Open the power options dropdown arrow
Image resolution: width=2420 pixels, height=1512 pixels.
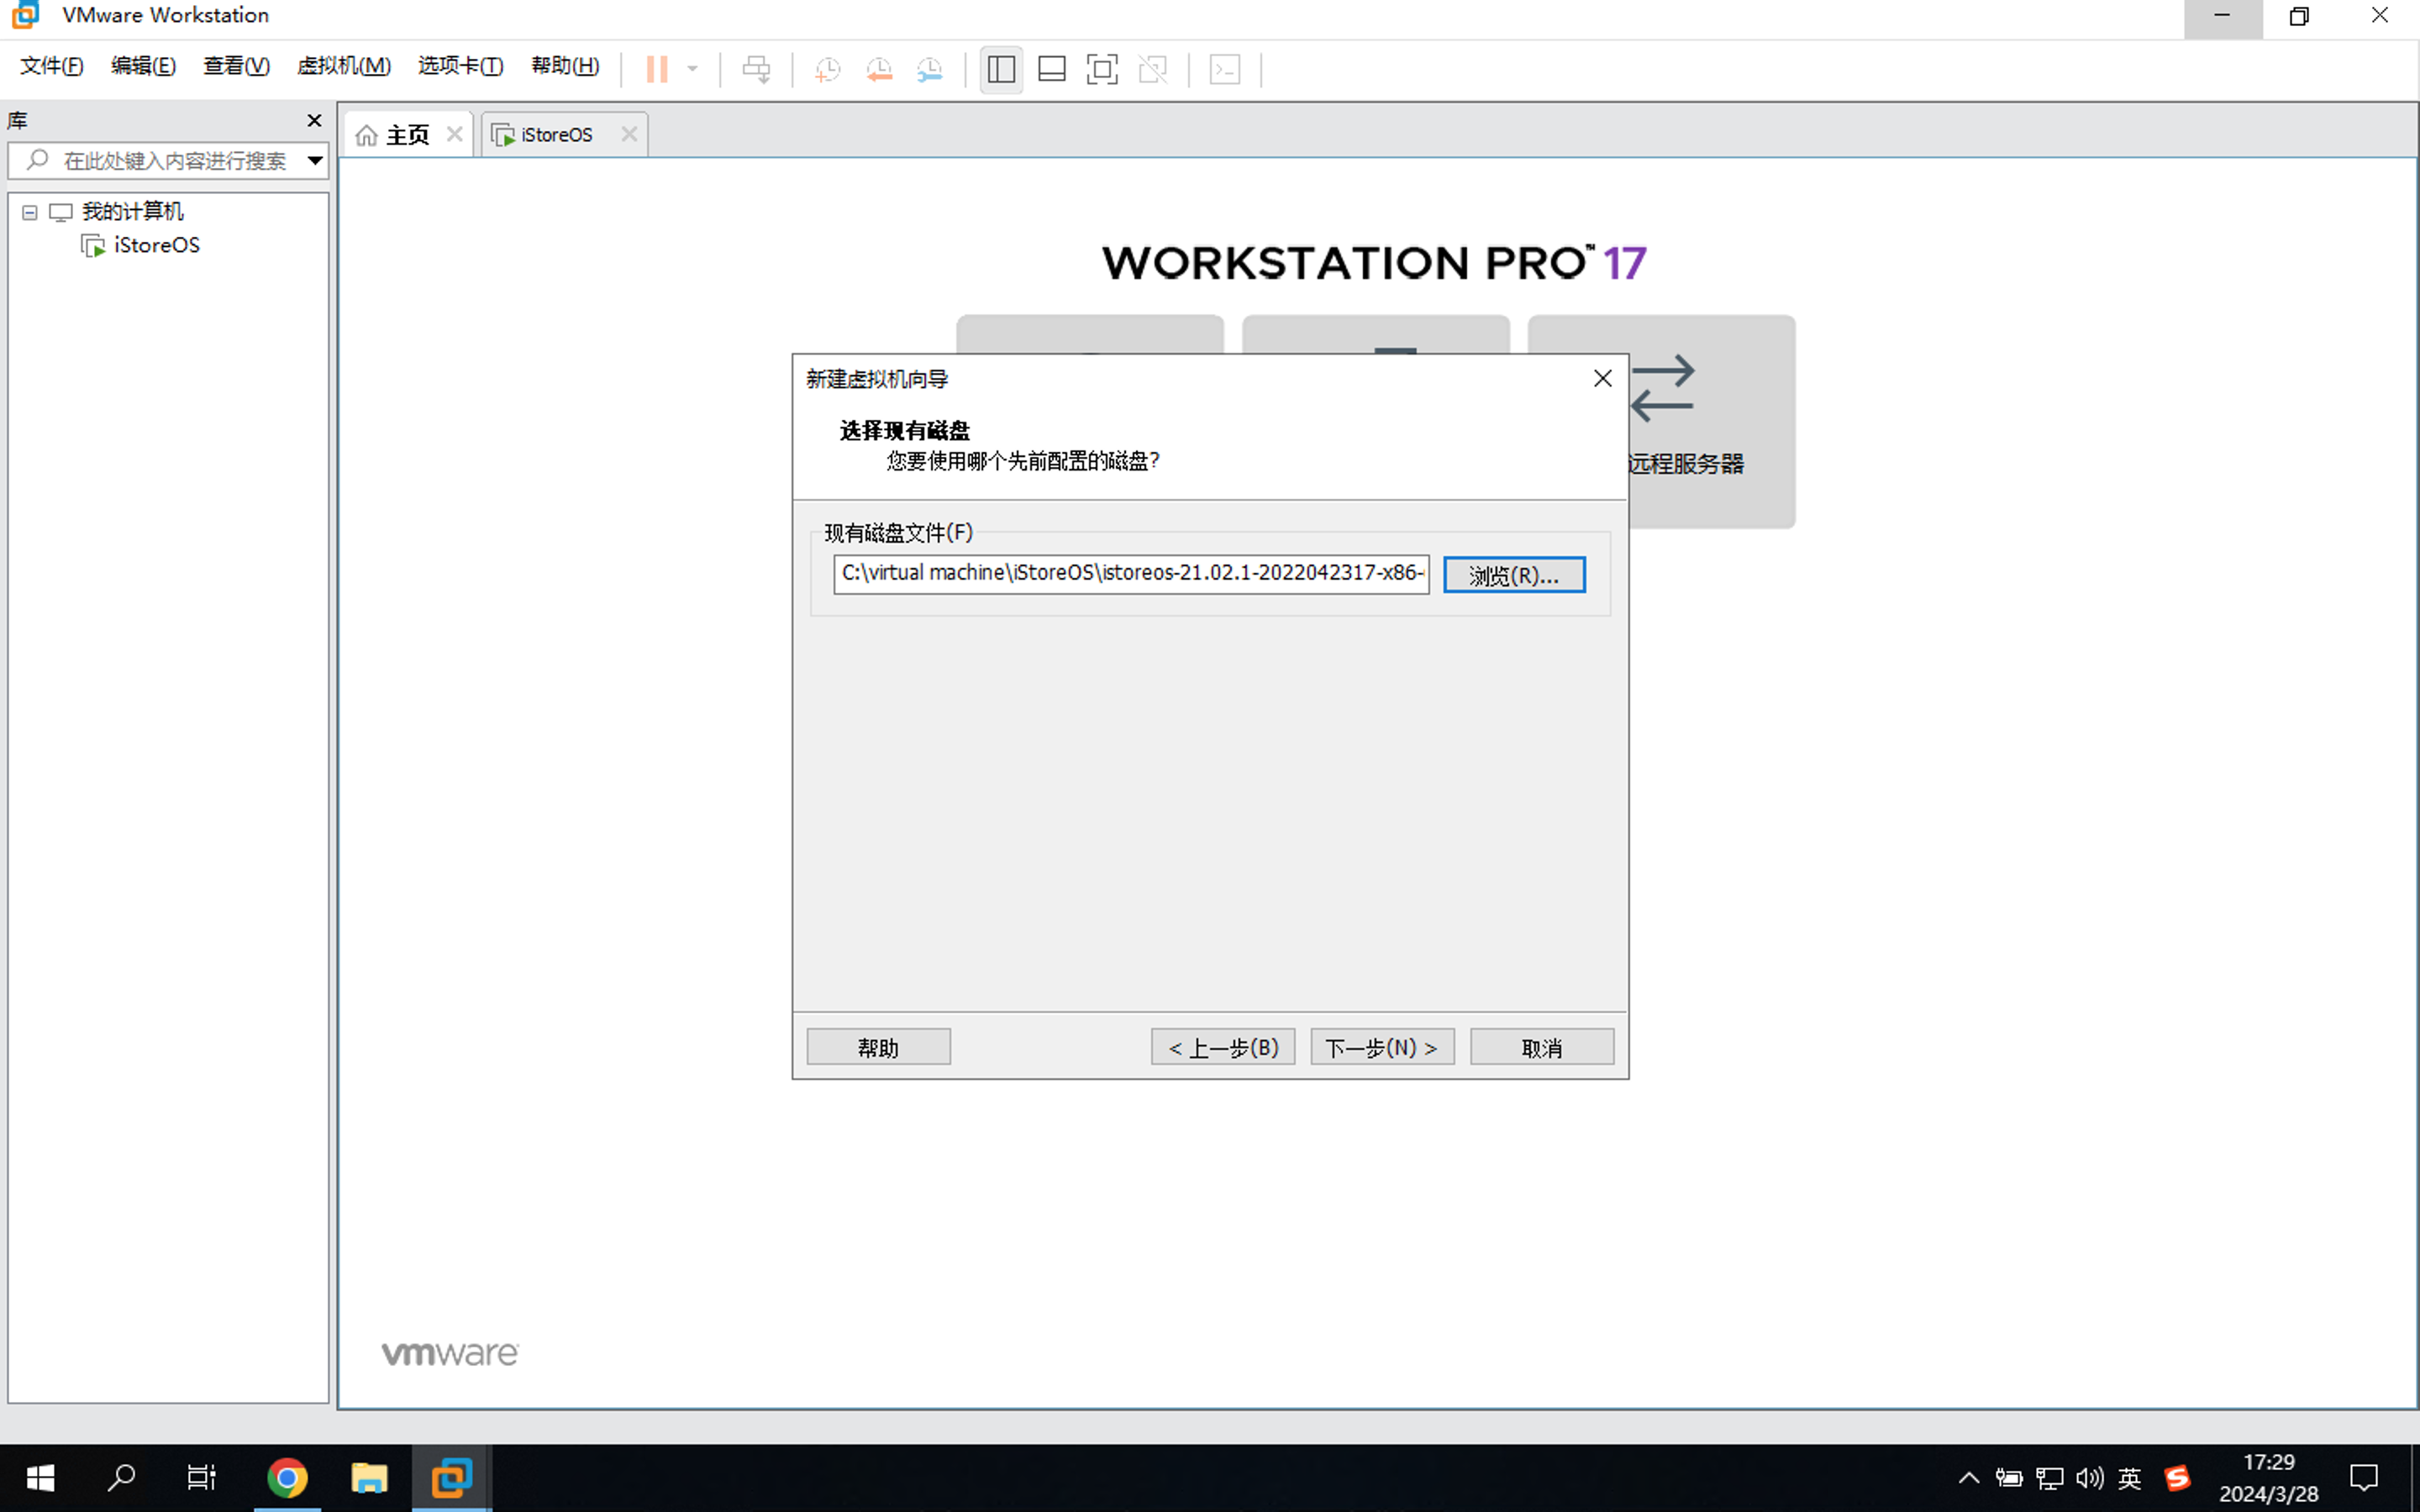click(x=692, y=69)
